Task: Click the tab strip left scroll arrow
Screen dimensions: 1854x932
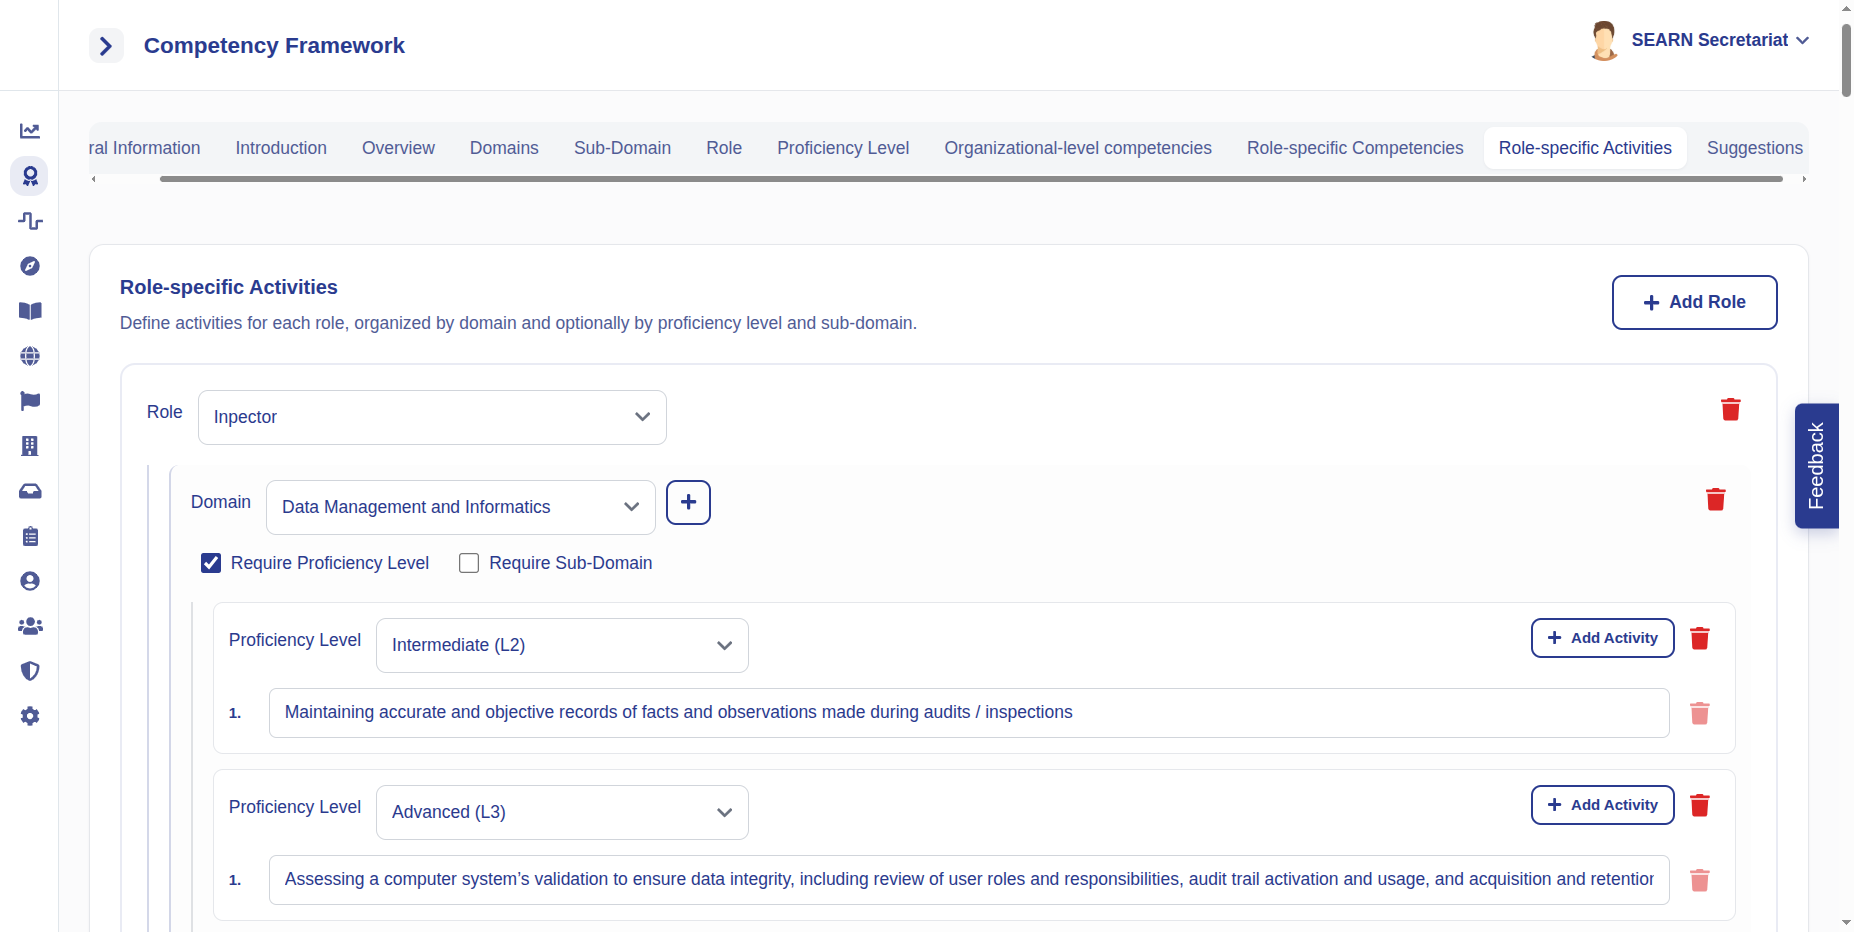Action: pyautogui.click(x=94, y=179)
